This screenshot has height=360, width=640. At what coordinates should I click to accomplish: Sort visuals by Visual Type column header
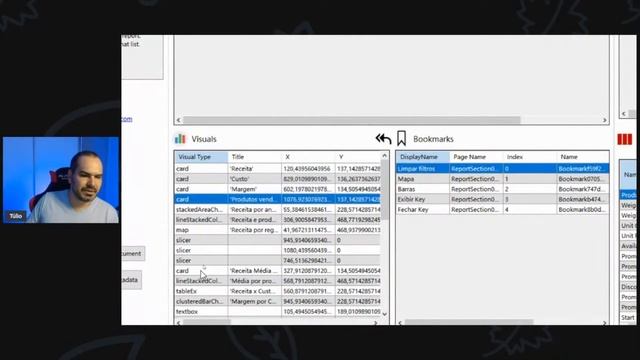(x=201, y=157)
